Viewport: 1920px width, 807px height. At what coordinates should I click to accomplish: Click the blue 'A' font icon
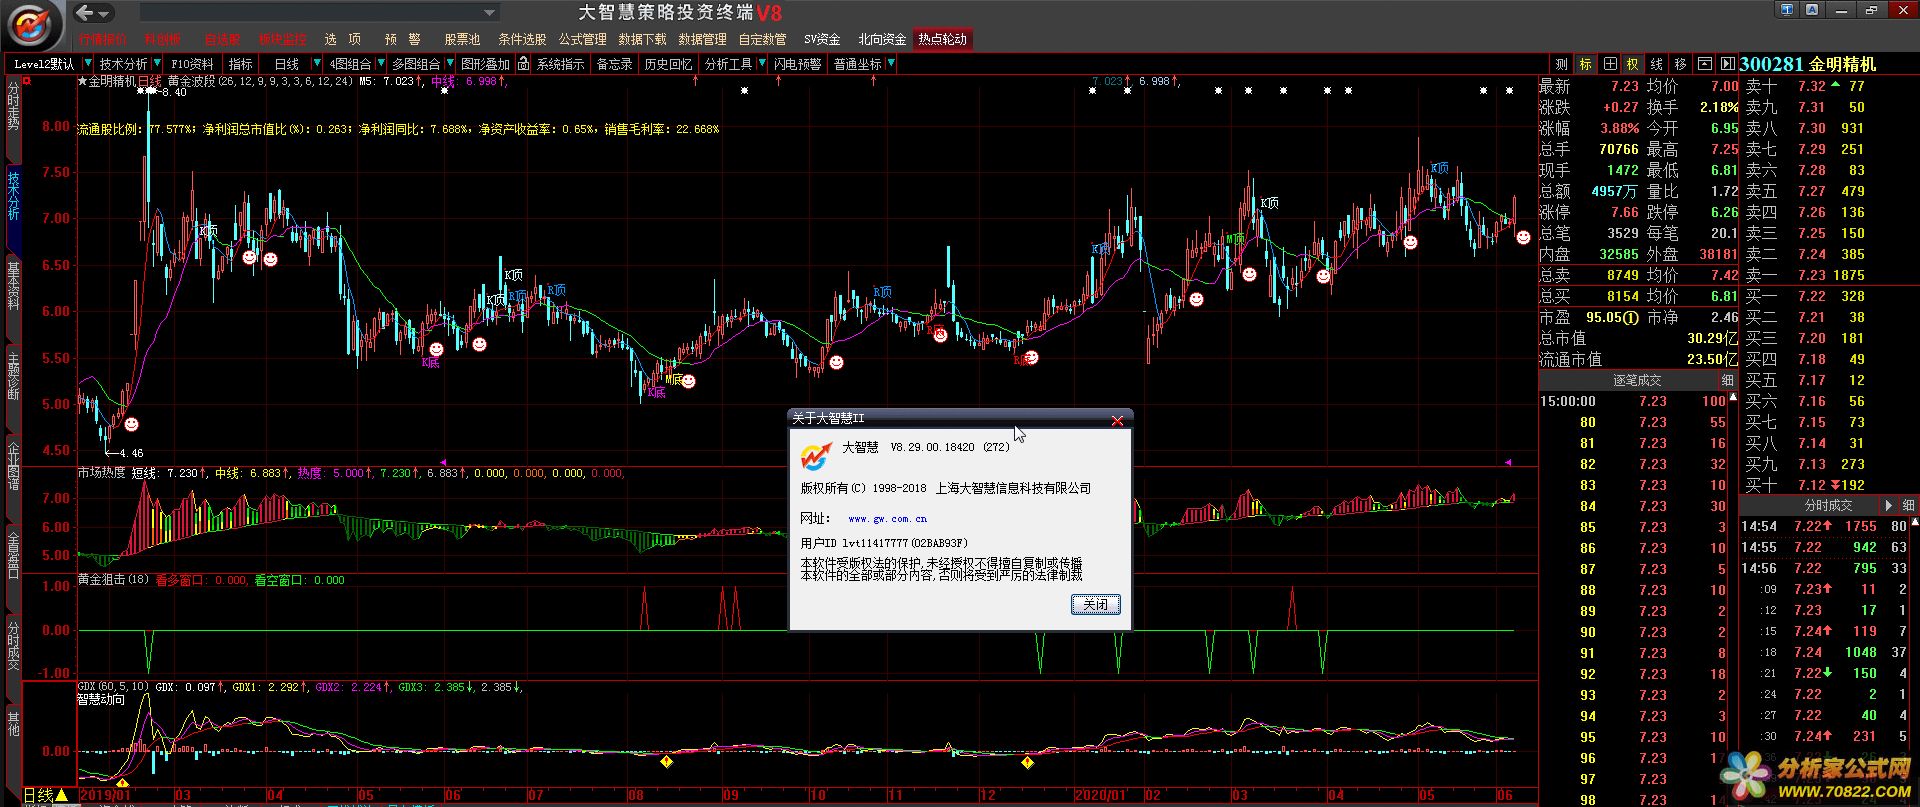click(x=1813, y=10)
